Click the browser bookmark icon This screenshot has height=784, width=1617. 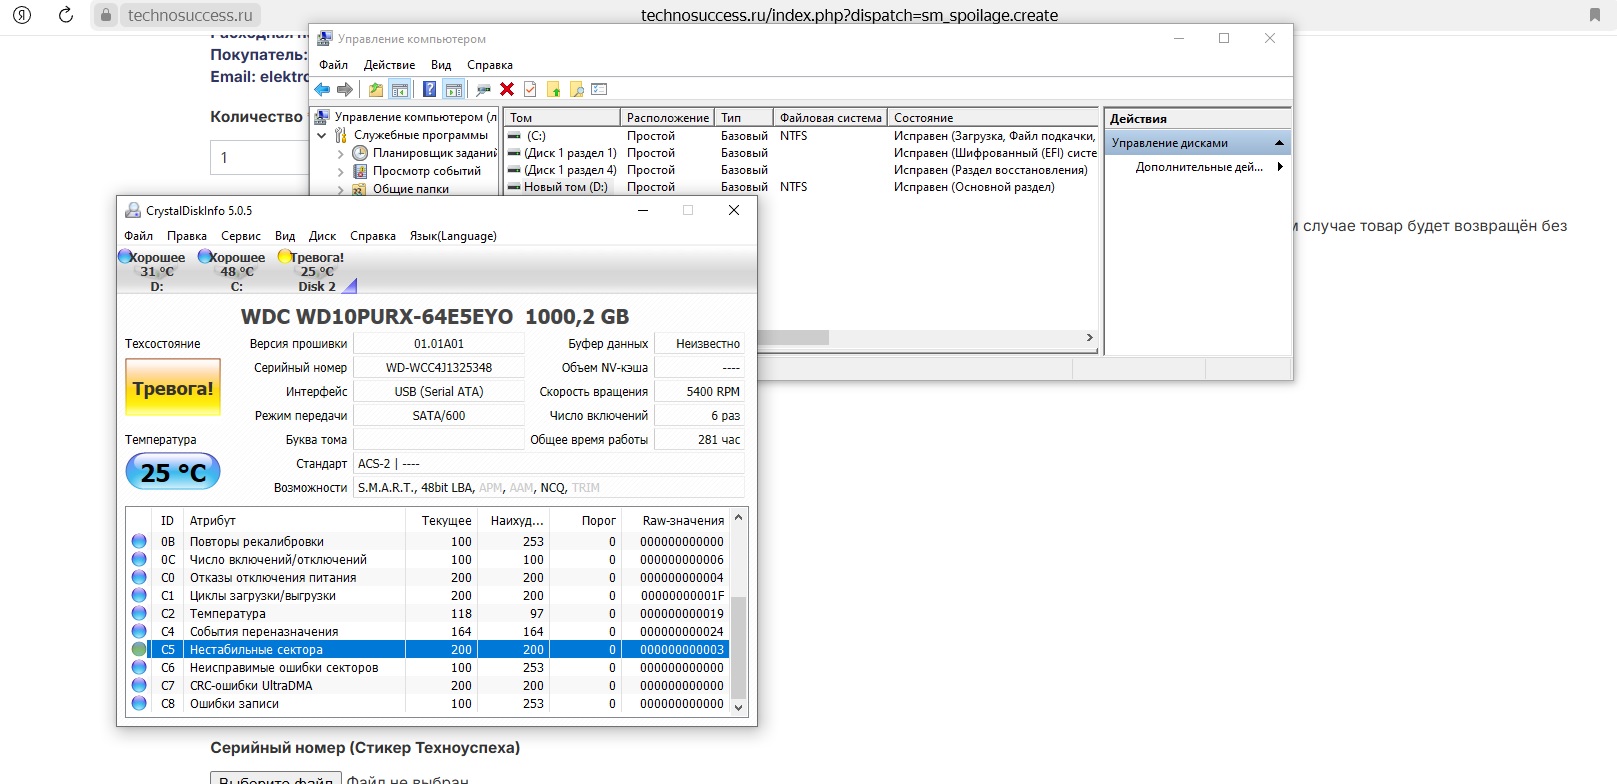click(1595, 15)
